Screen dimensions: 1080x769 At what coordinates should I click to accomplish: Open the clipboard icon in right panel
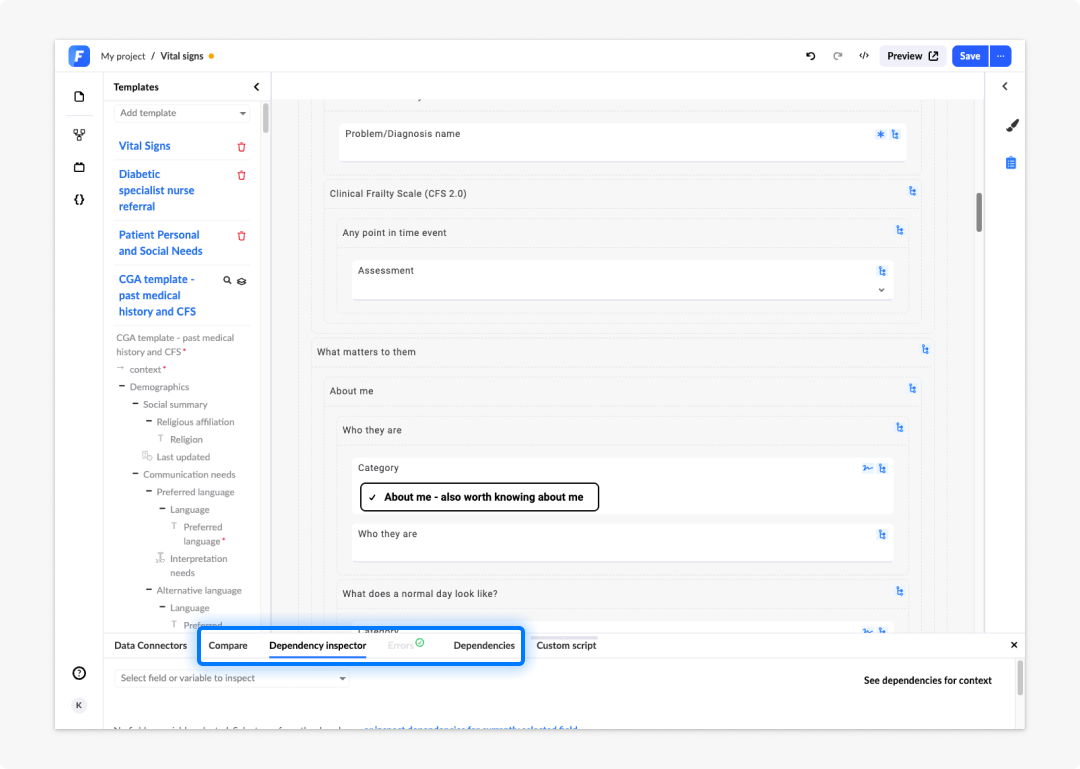click(x=1010, y=163)
